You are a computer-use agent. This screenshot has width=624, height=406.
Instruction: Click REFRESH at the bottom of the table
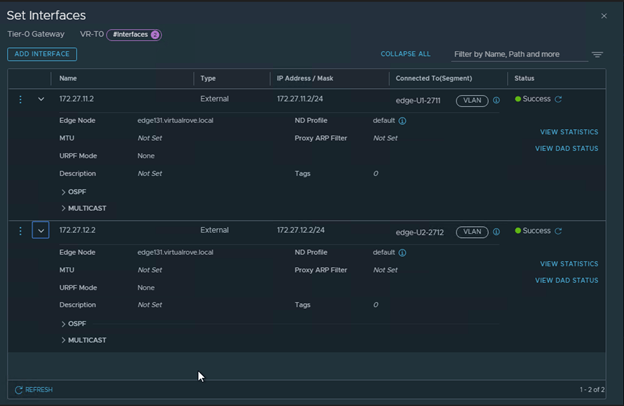(34, 389)
